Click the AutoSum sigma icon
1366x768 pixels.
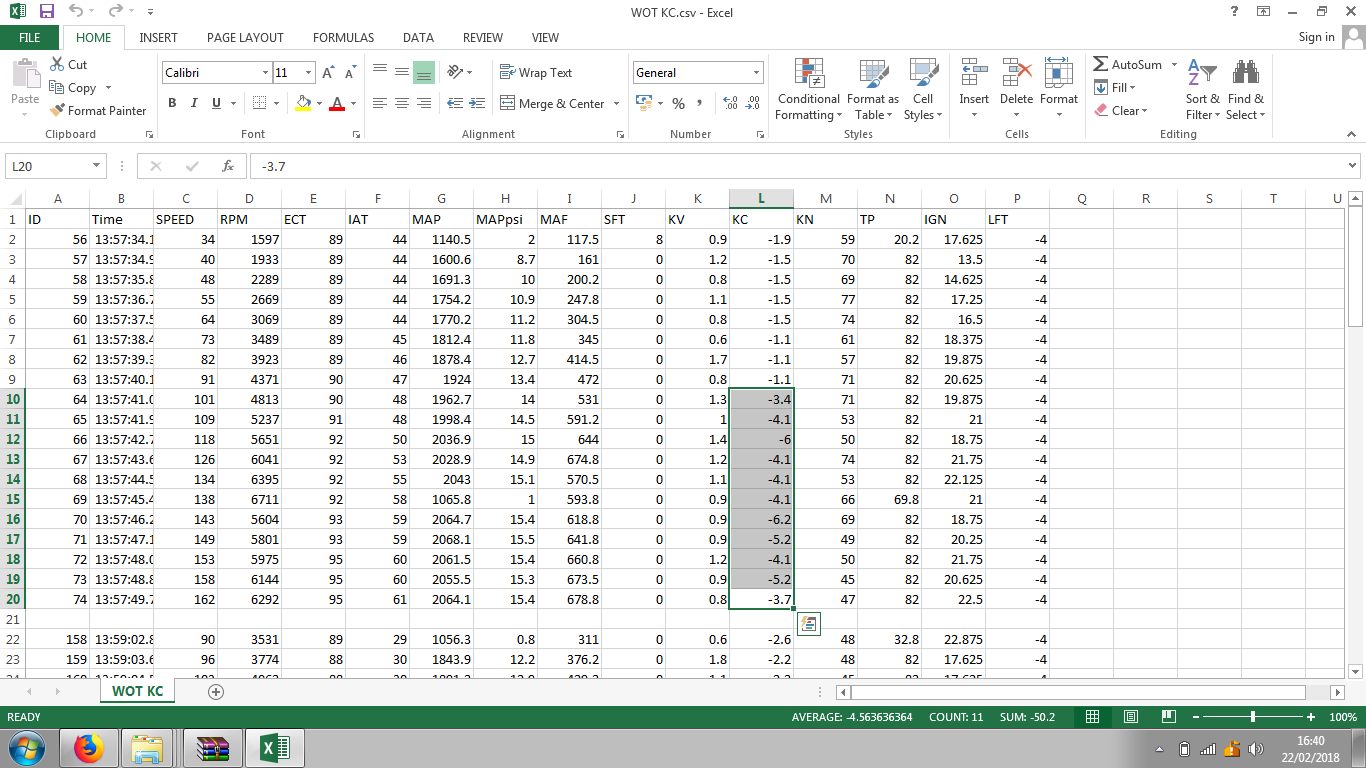click(x=1101, y=64)
